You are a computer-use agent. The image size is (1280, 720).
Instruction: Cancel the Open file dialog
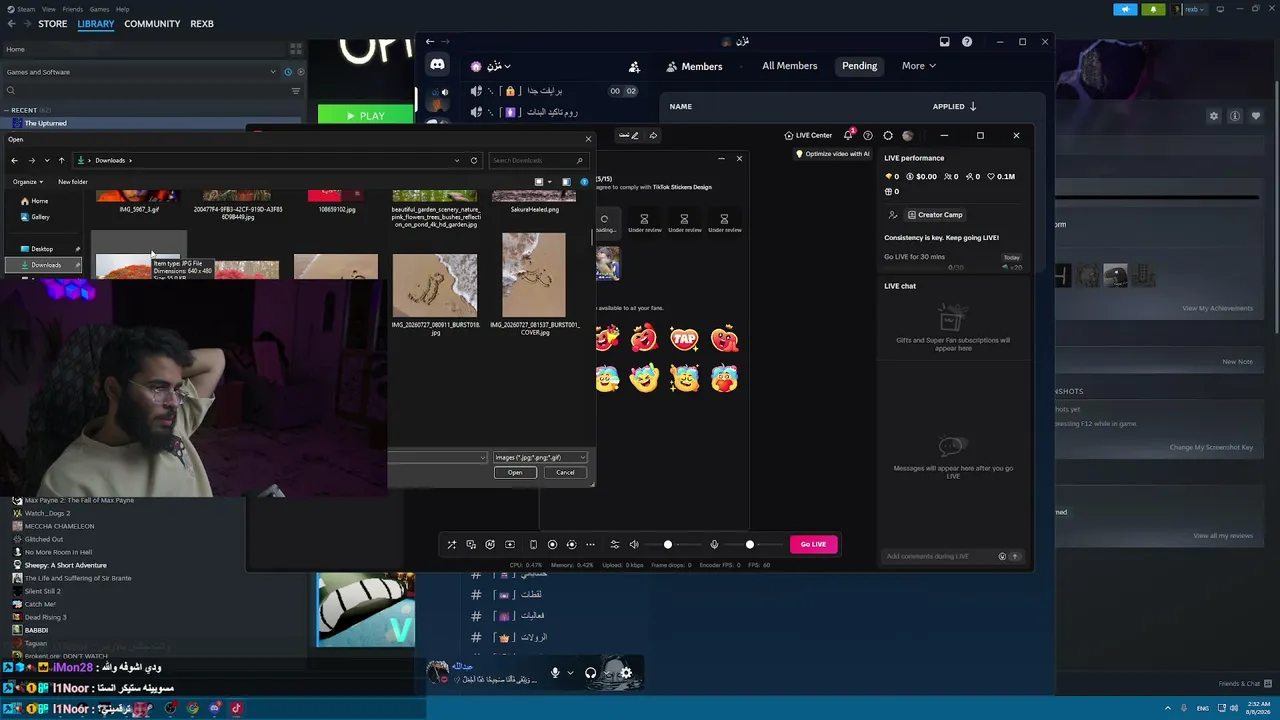(x=565, y=472)
